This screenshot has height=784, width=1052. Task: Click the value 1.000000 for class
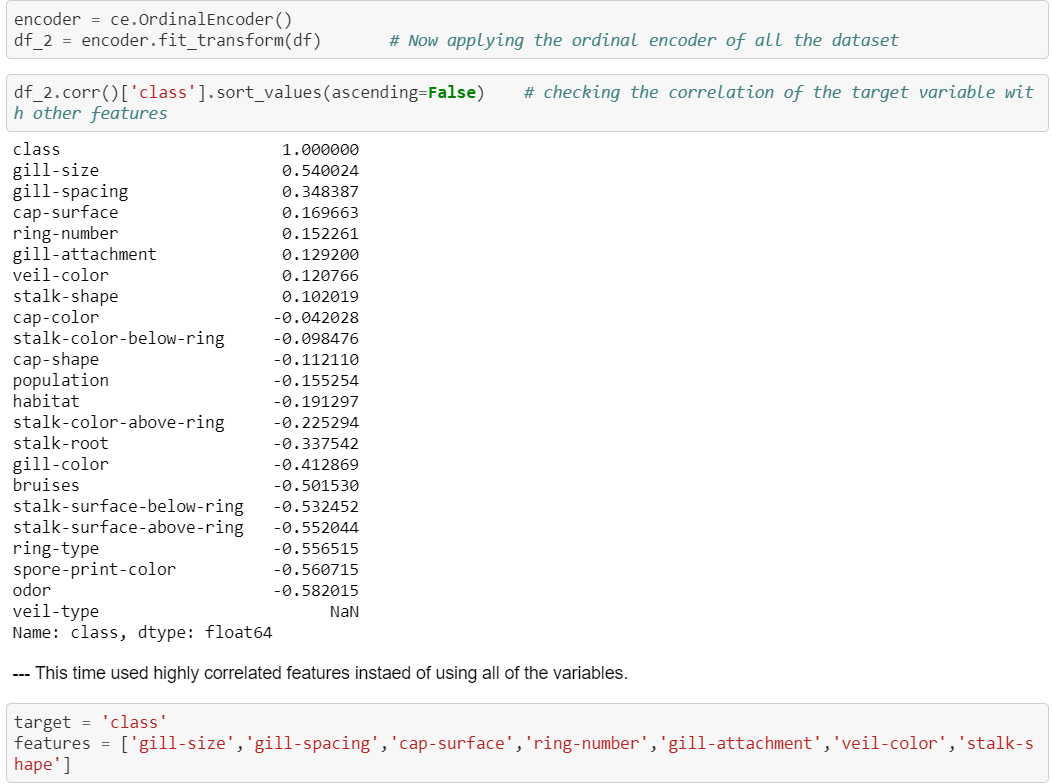pos(320,150)
